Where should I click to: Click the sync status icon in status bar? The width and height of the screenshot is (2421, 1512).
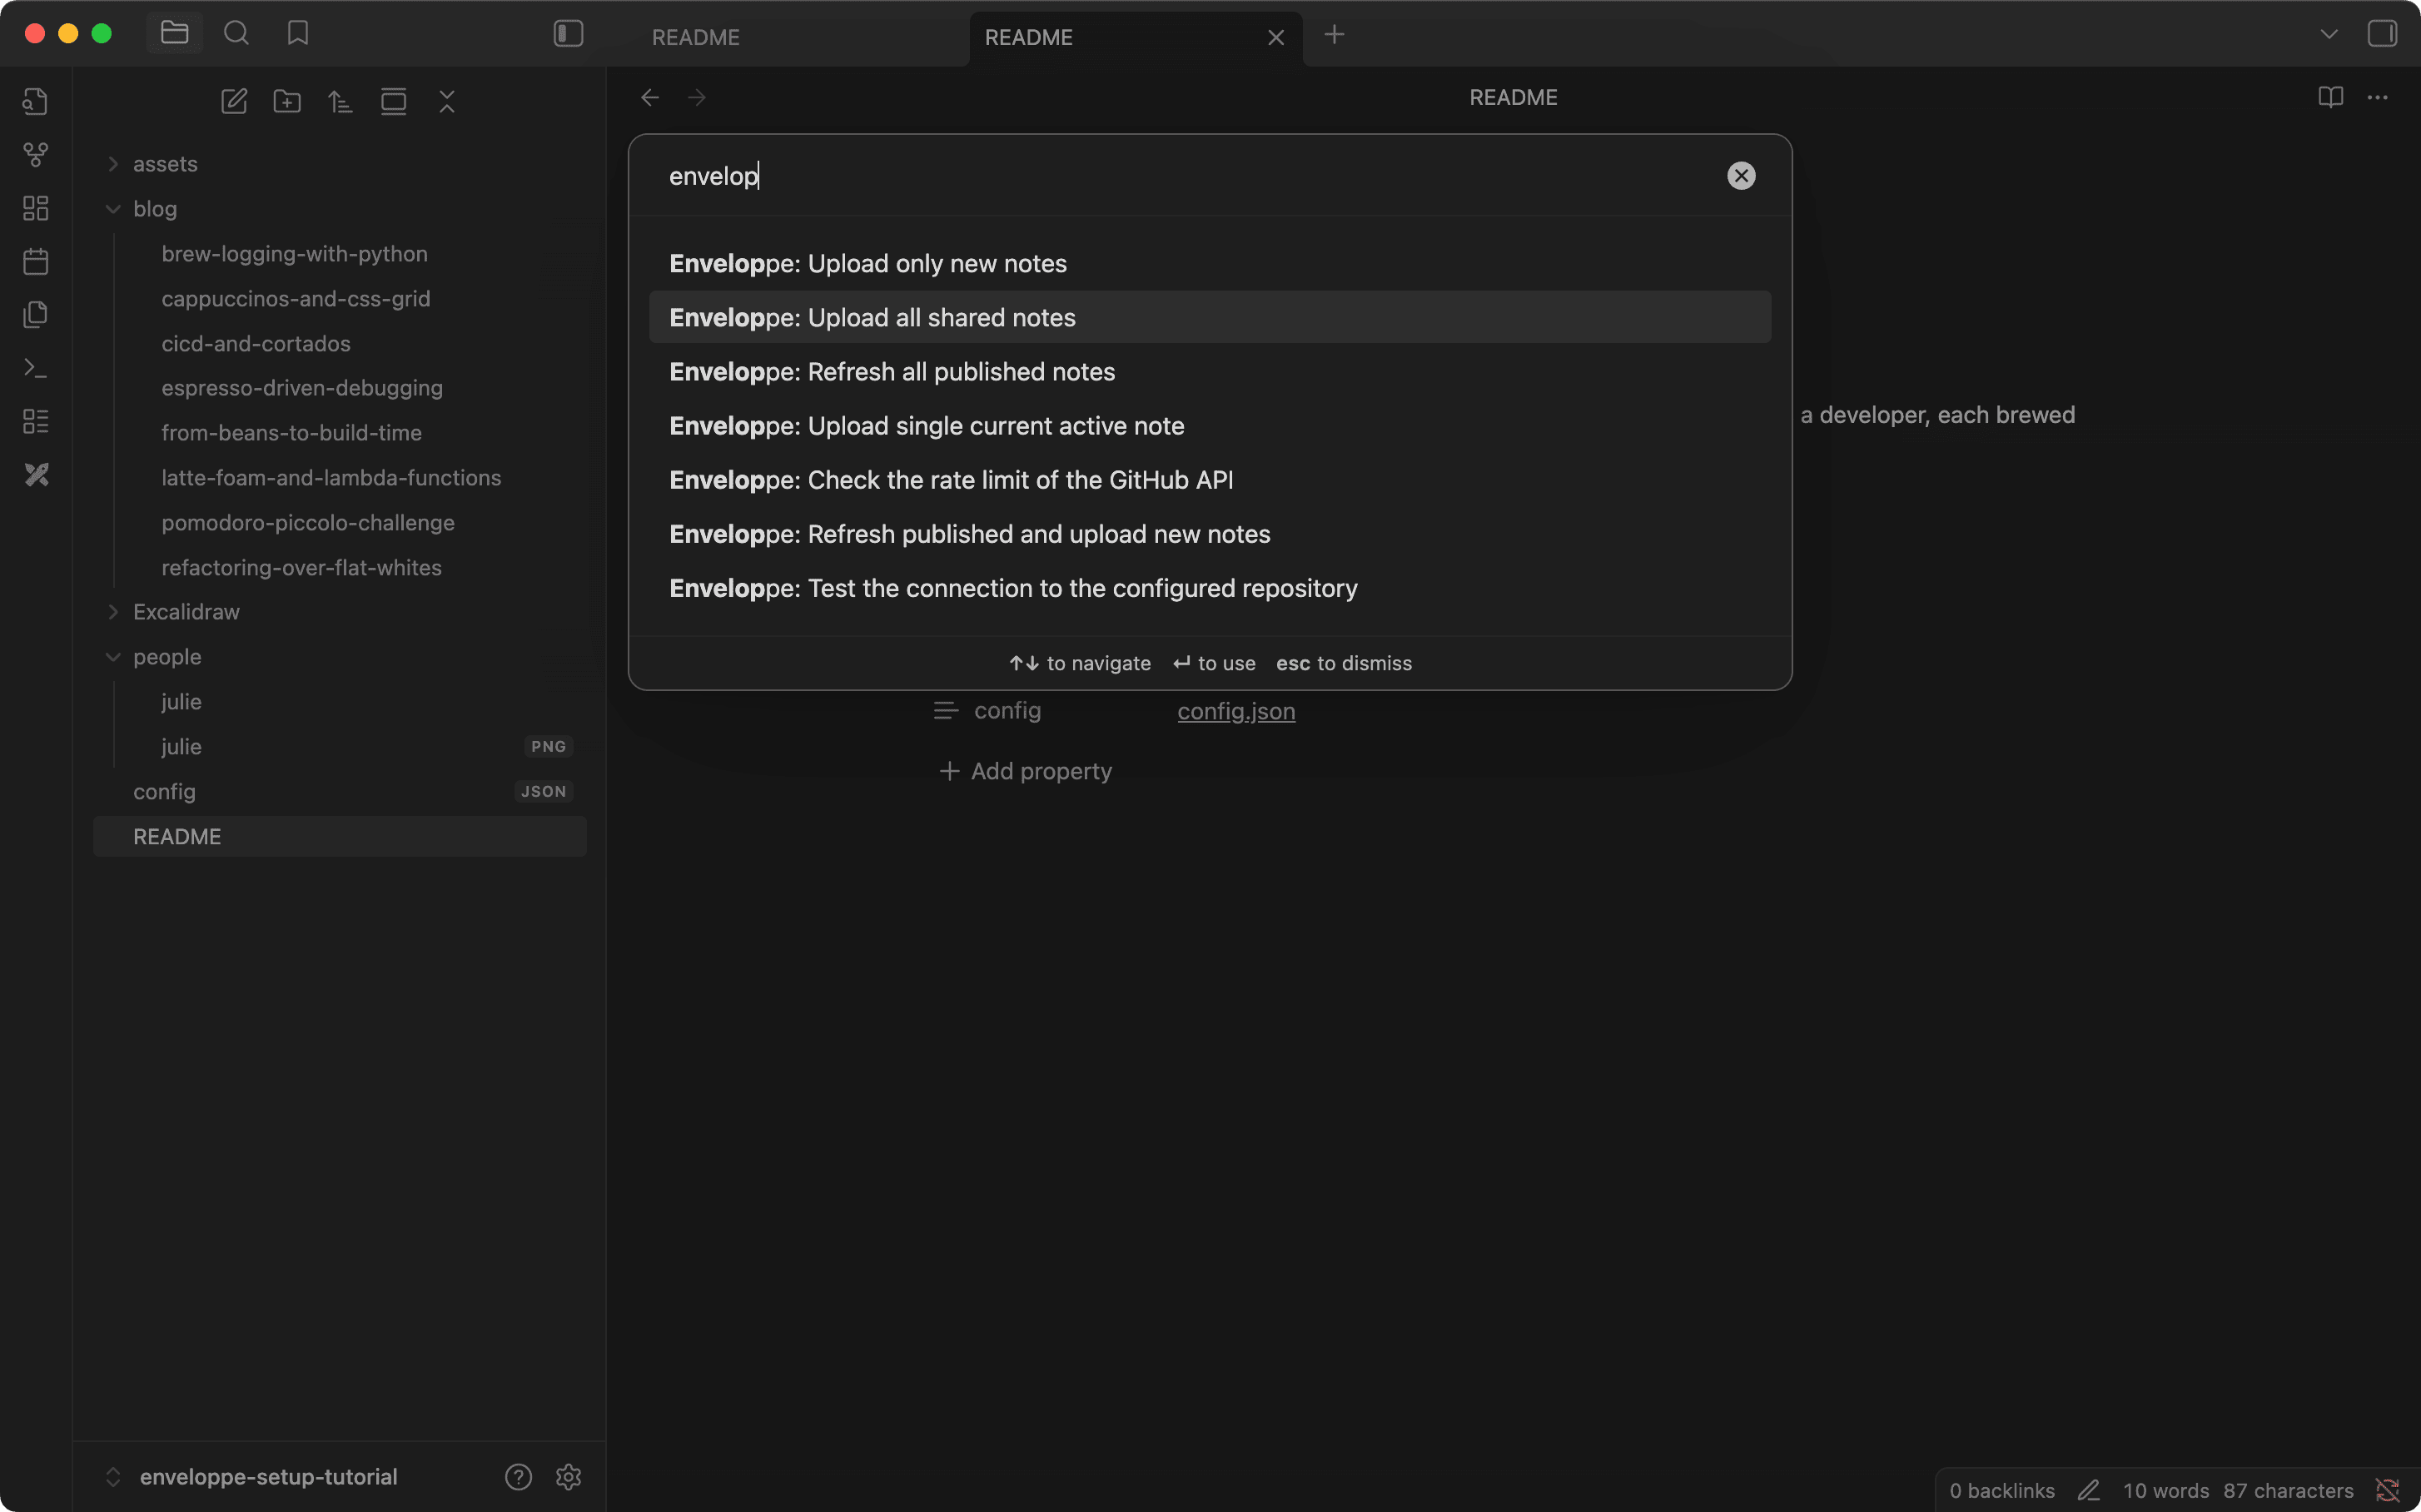point(2388,1491)
